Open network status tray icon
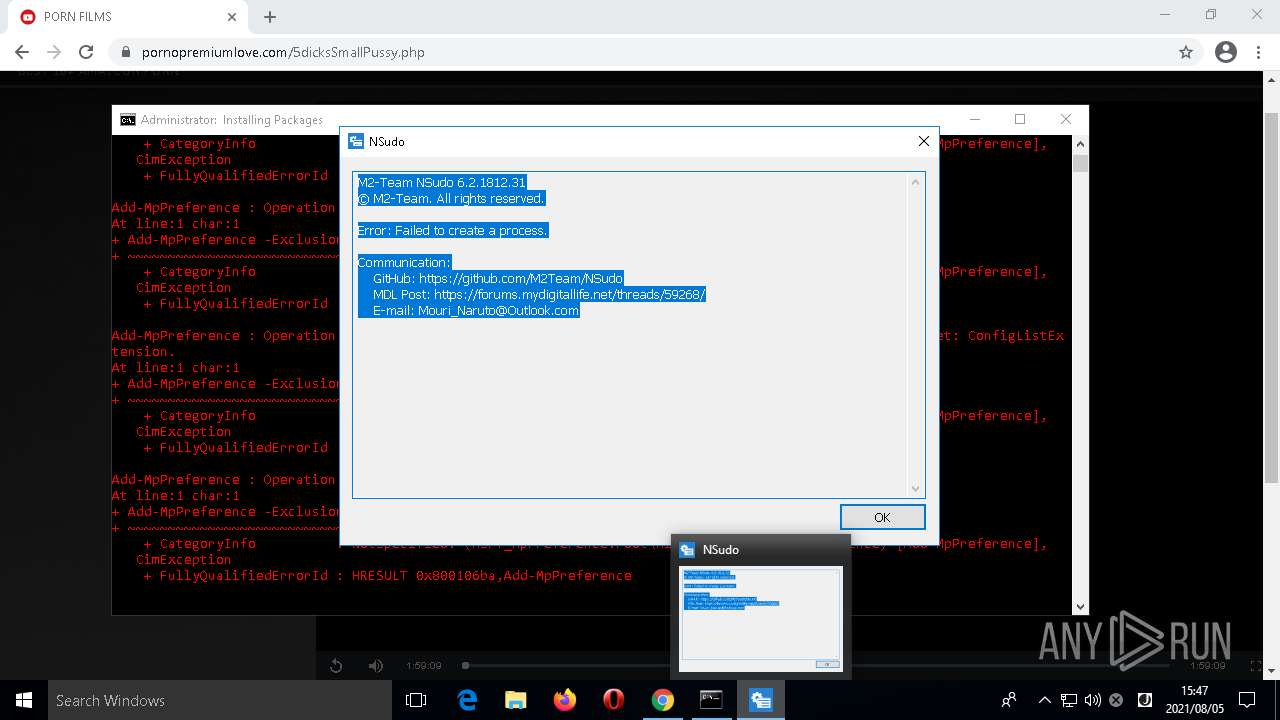 pos(1069,700)
